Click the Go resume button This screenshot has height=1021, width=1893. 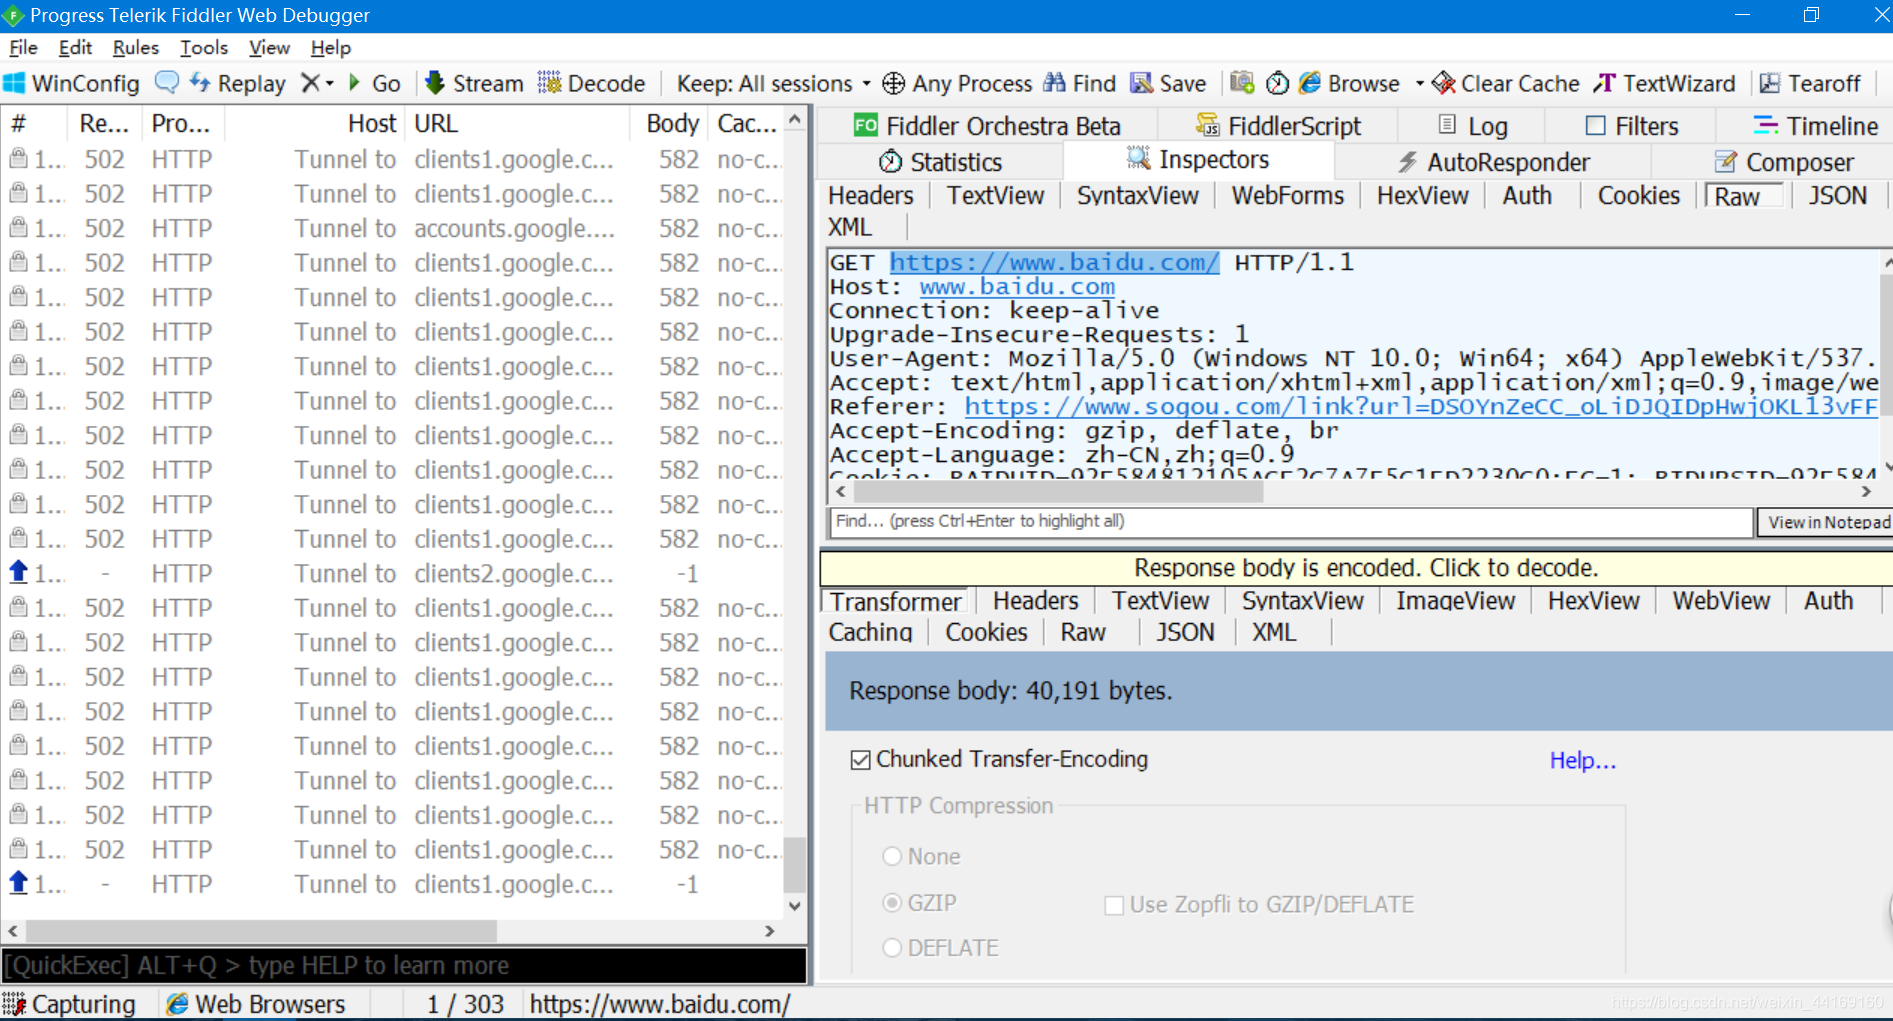[375, 84]
